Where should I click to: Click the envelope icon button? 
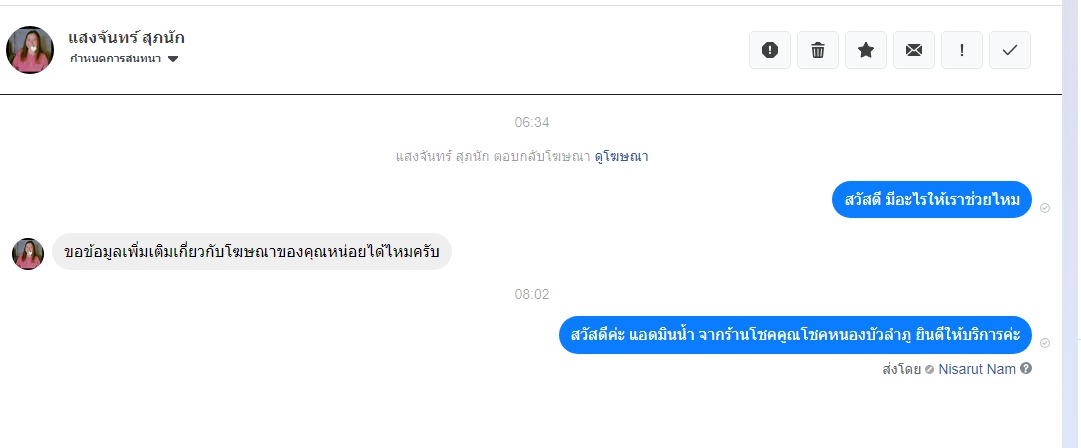[914, 50]
